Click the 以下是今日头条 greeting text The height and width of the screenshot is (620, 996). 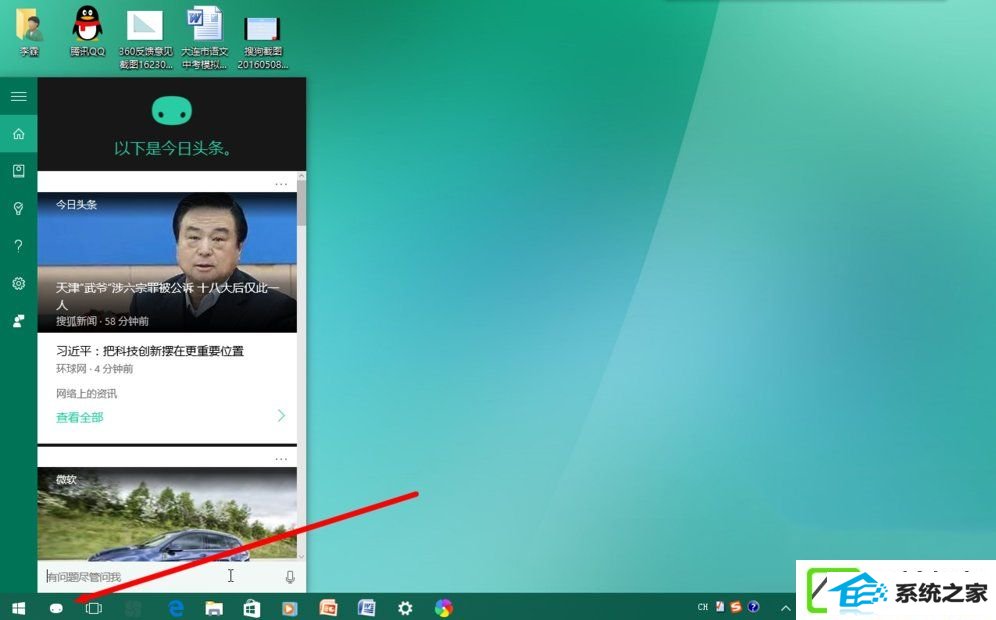172,149
